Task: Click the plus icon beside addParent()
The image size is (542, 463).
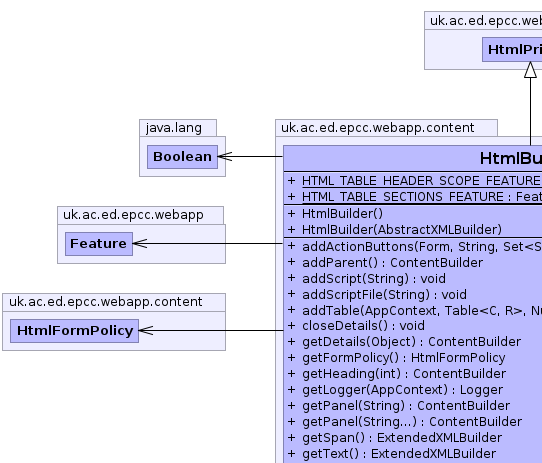Action: (291, 262)
